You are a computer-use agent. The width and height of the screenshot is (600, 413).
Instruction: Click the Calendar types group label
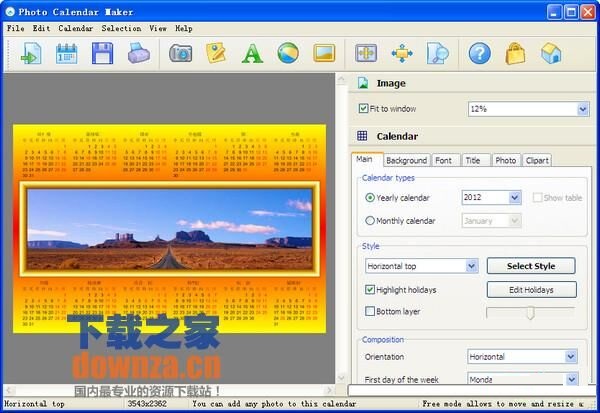point(388,178)
